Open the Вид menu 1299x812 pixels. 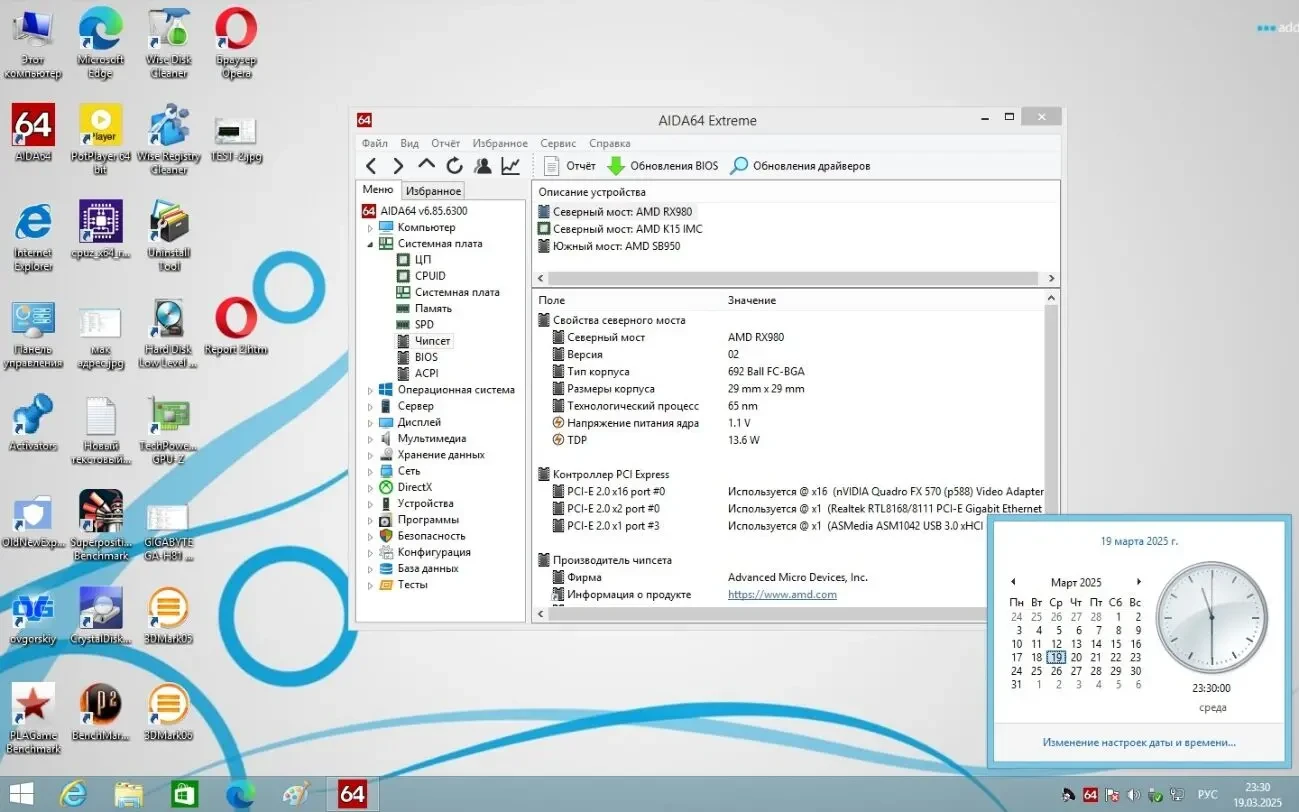coord(409,143)
